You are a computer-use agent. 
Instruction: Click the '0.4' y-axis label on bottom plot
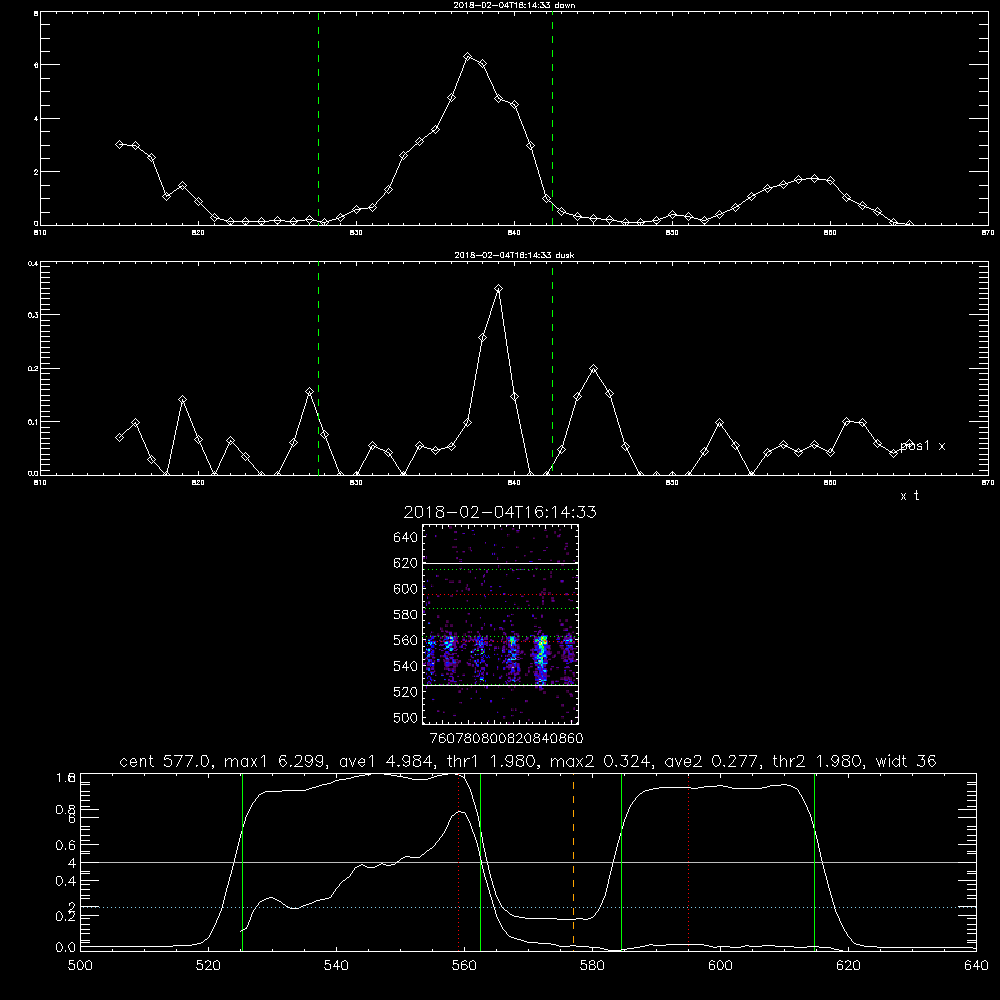coord(66,881)
